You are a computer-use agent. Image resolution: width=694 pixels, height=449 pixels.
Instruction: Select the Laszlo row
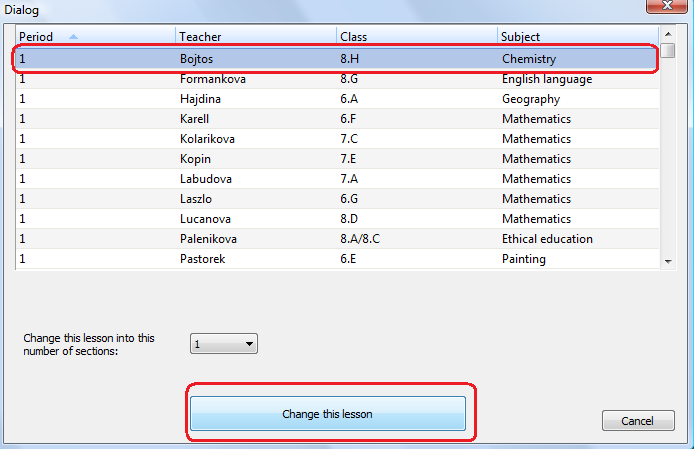click(x=337, y=198)
